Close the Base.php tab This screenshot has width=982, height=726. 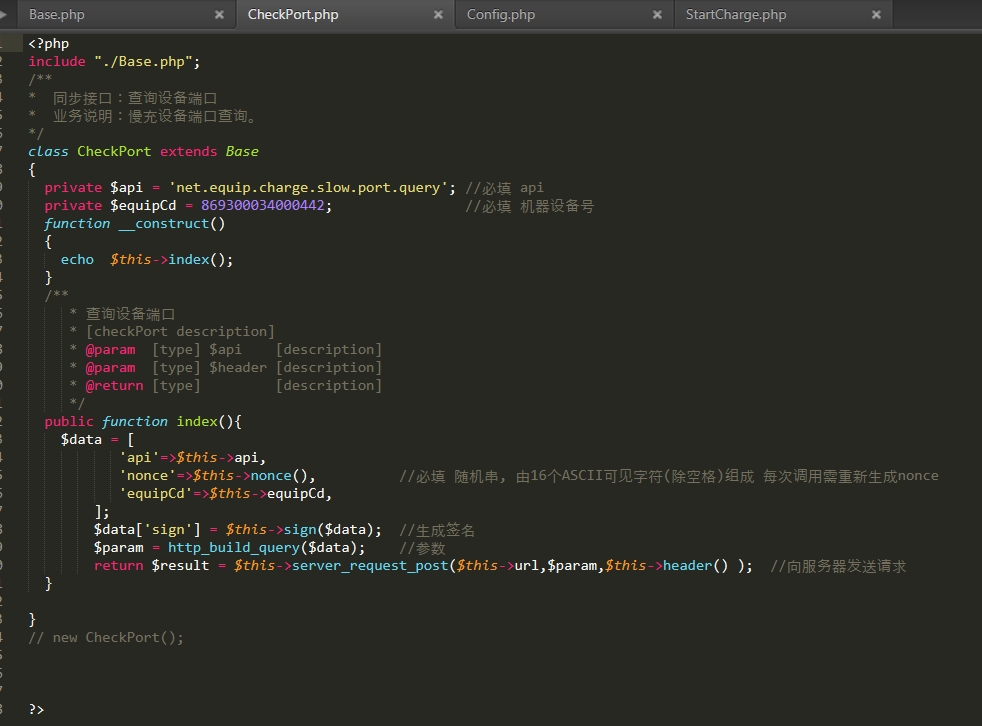pos(219,15)
